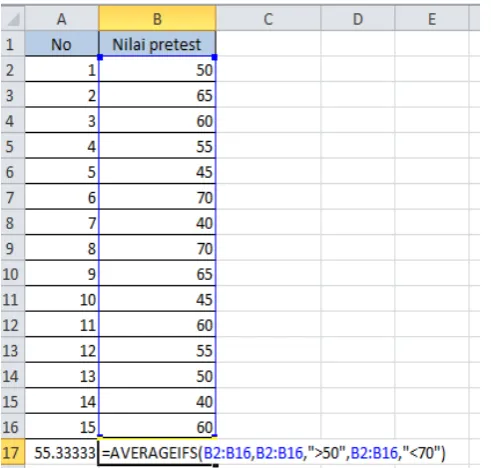Click the Select All corner triangle
491x468 pixels.
coord(13,19)
